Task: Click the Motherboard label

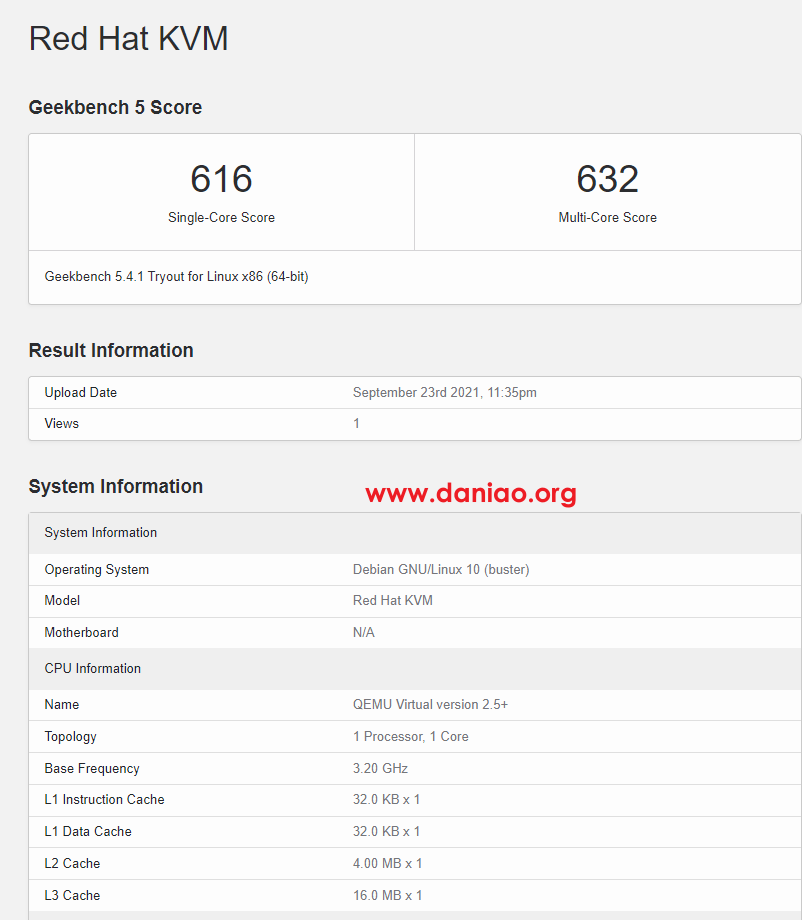Action: point(82,632)
